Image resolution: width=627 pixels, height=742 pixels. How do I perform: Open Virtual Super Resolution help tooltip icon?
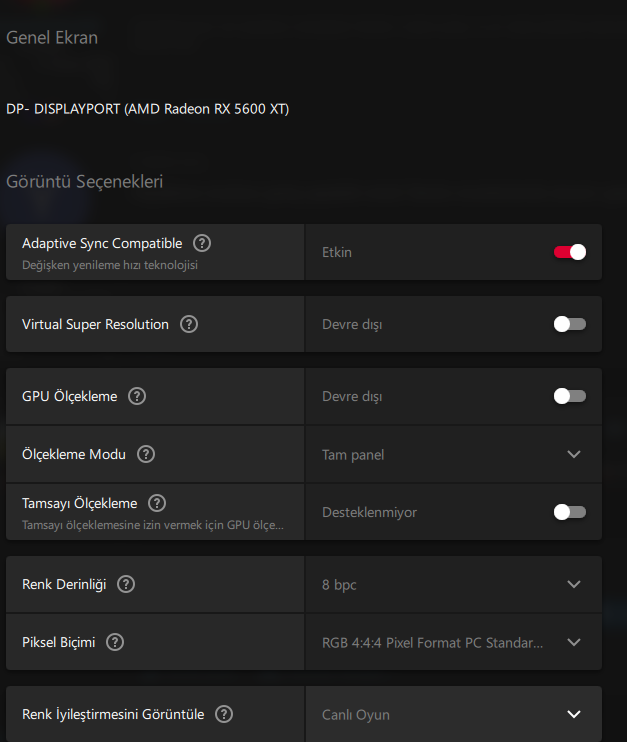pos(188,324)
